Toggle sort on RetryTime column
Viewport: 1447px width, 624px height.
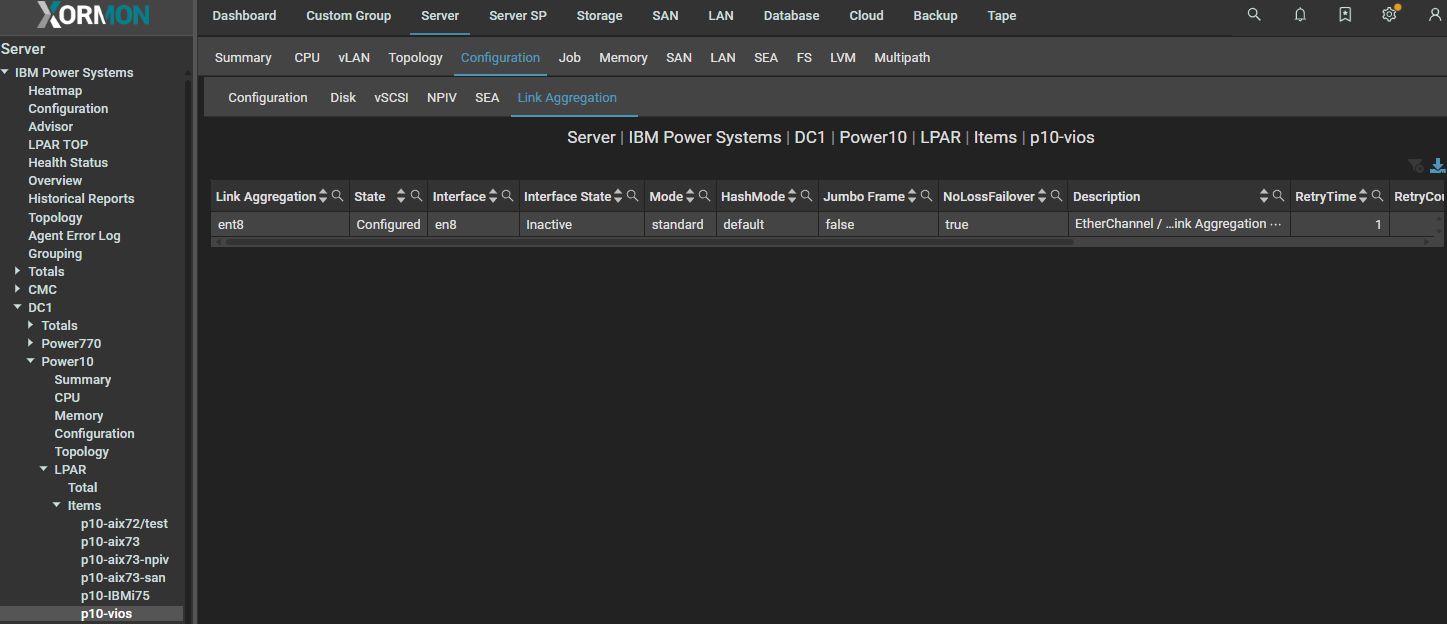[1363, 196]
